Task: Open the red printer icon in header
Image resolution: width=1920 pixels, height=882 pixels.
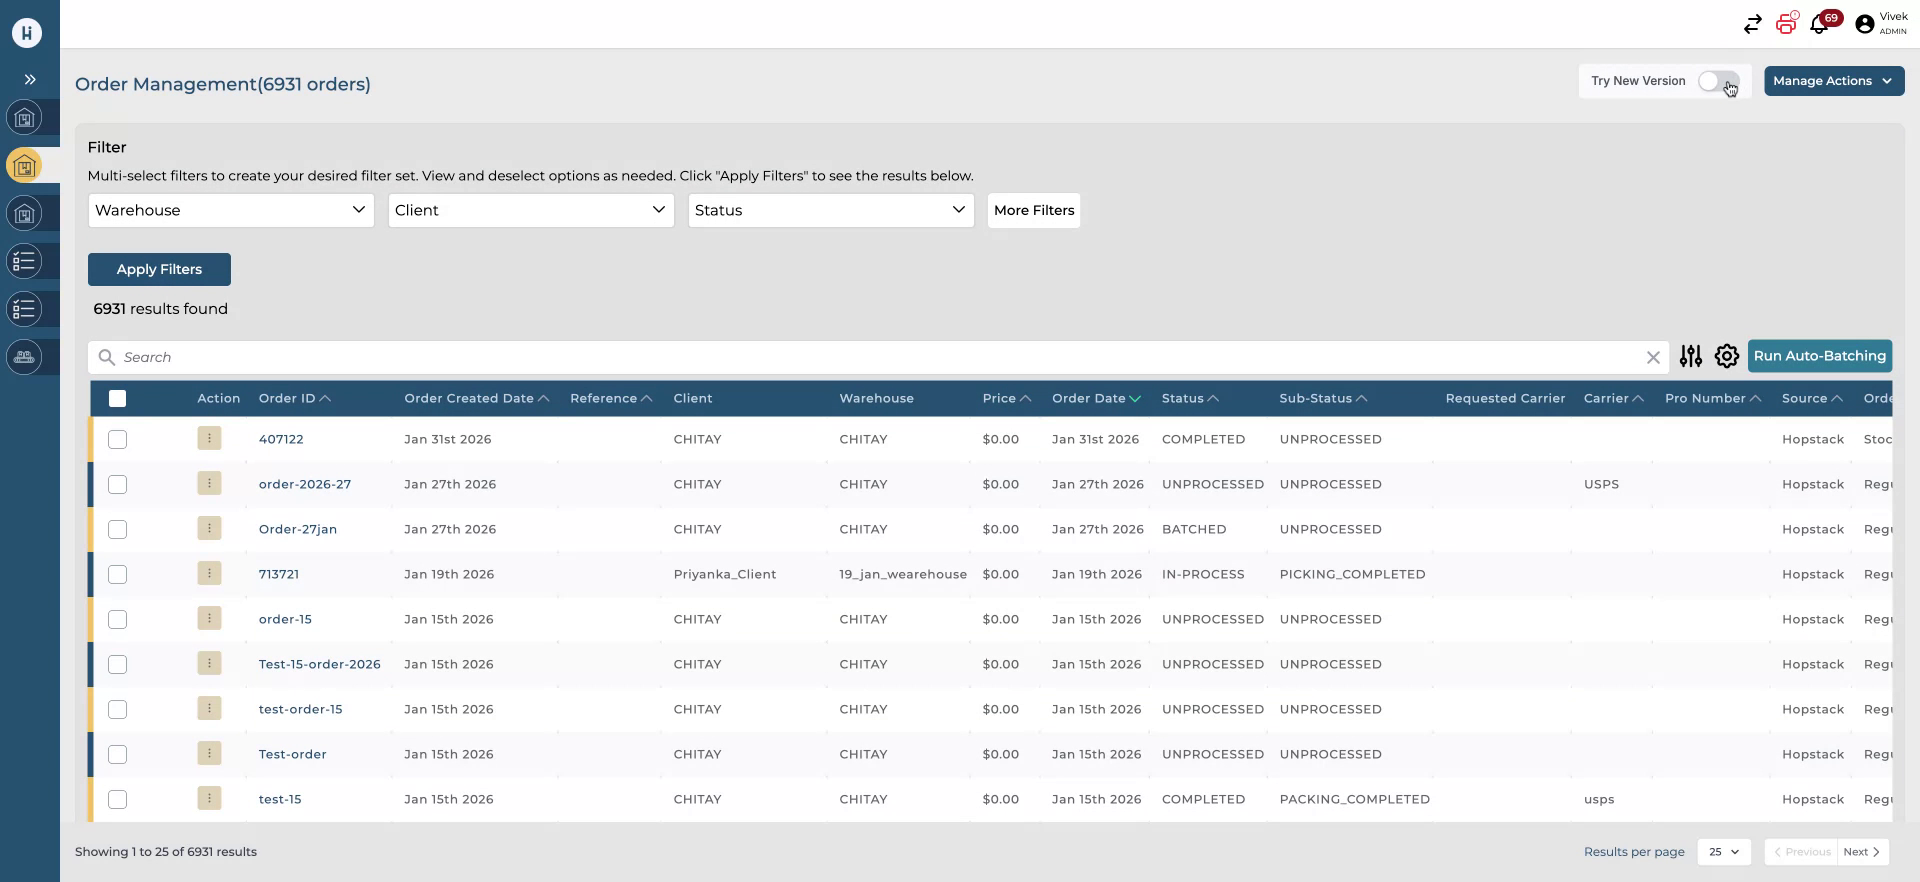Action: (x=1786, y=24)
